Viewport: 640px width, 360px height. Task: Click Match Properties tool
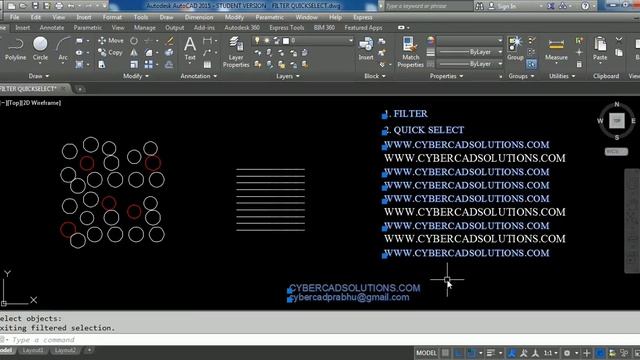[410, 52]
